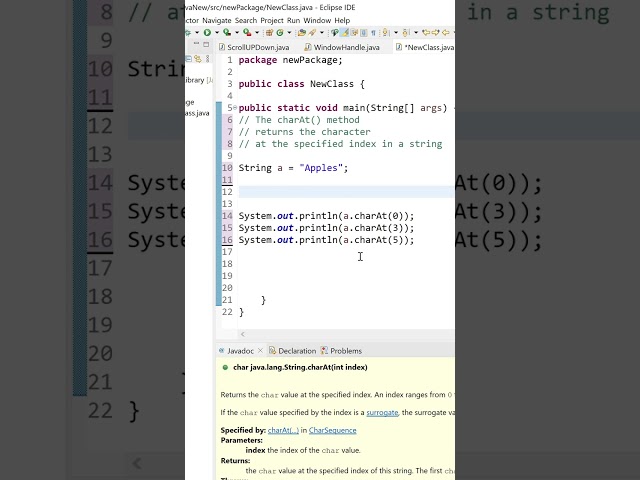Toggle Java editor breadcrumb
The width and height of the screenshot is (640, 480).
334,32
